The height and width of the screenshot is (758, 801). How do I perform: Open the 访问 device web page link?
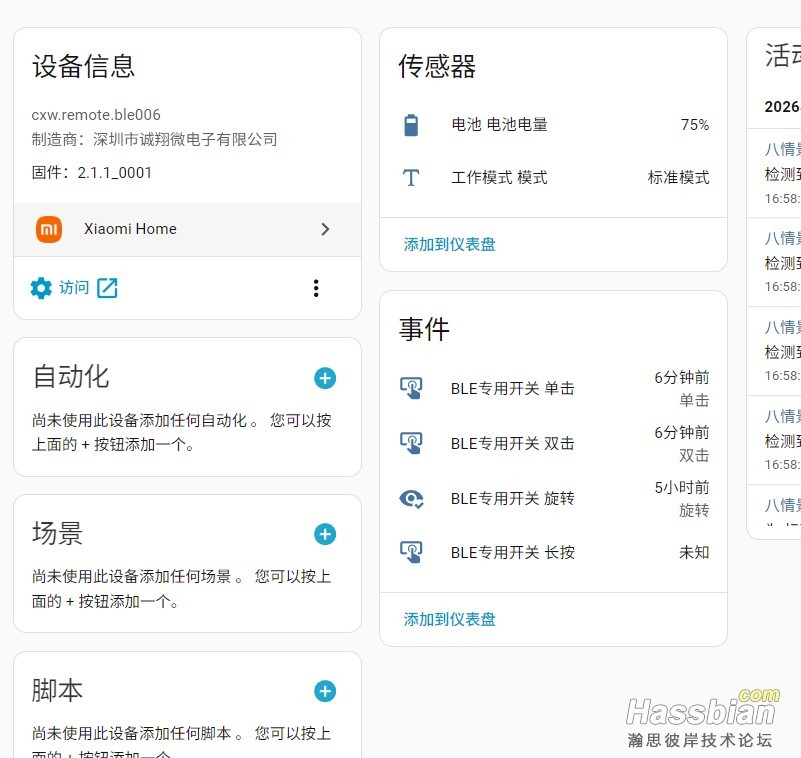76,287
